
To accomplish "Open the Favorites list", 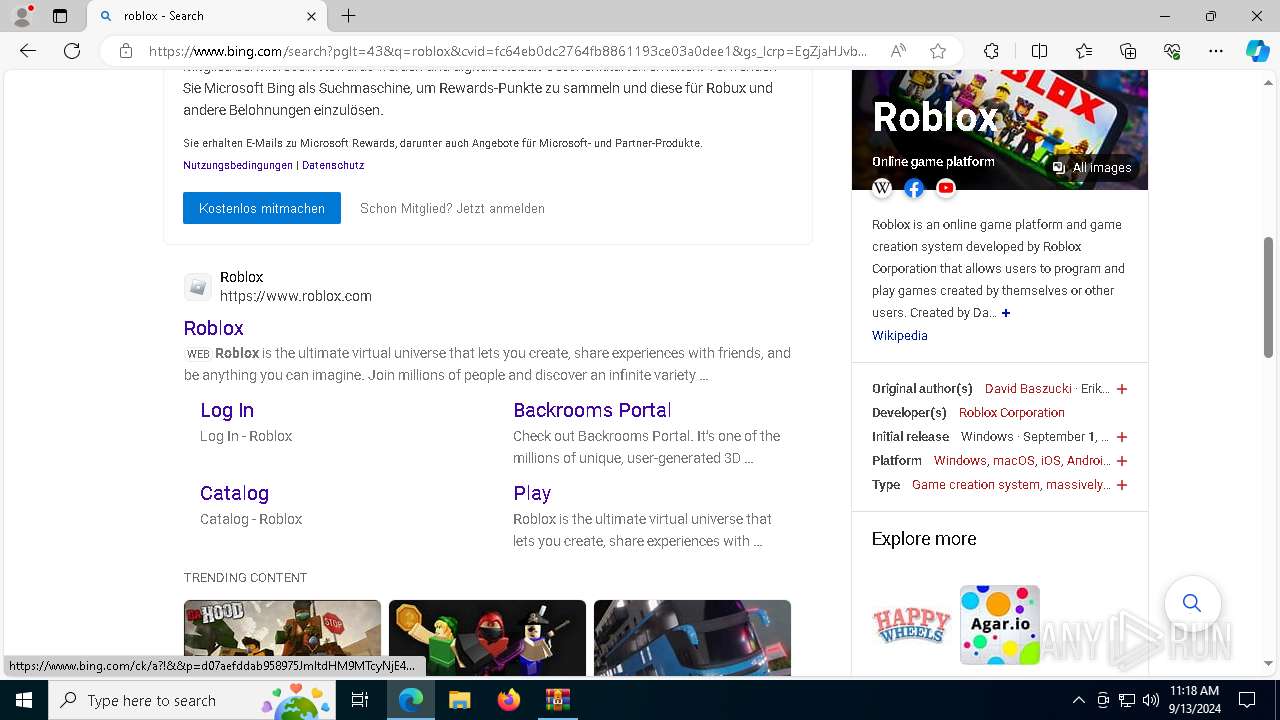I will point(1084,51).
